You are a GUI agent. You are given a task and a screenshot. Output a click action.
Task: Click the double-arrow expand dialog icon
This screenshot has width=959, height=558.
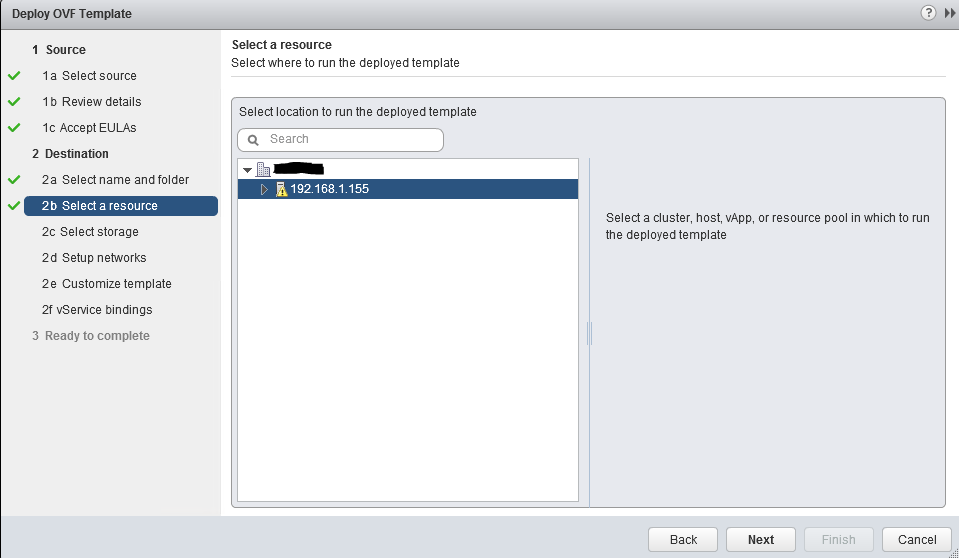949,13
